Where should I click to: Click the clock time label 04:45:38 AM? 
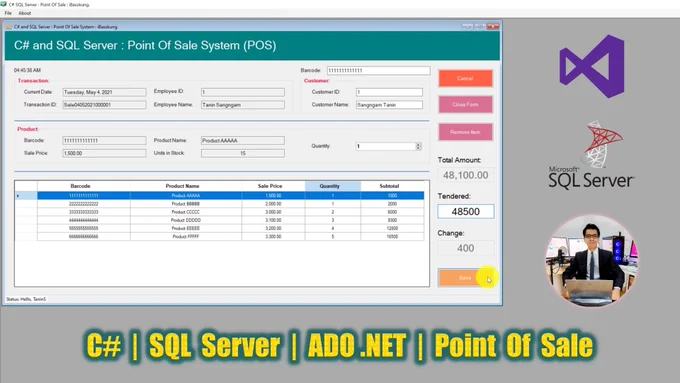[27, 70]
